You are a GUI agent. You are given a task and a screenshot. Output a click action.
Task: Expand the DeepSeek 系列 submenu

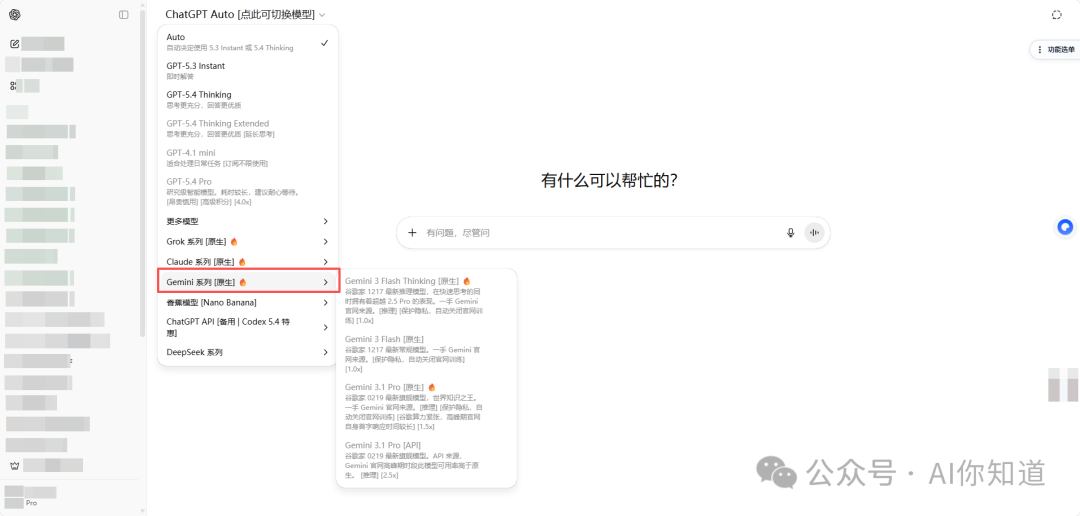(x=247, y=353)
